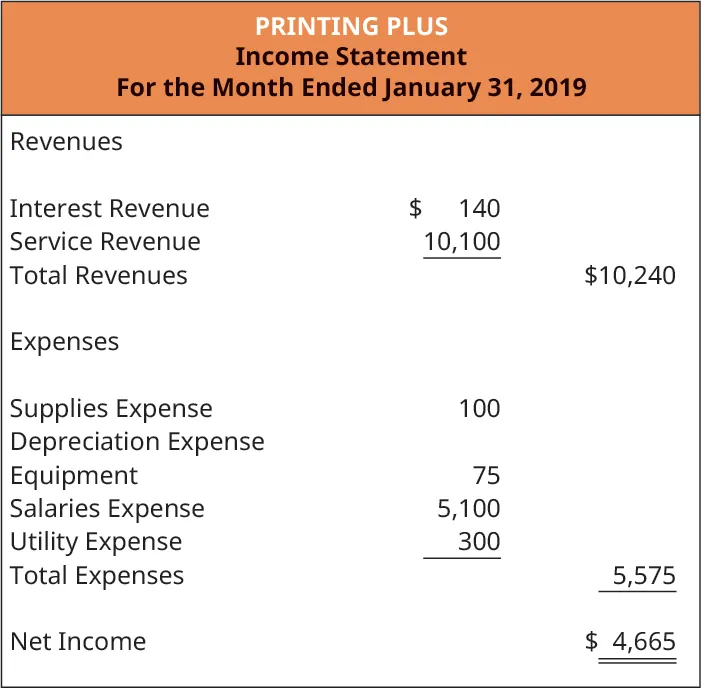Viewport: 701px width, 688px height.
Task: Click the Expenses section heading
Action: pos(64,342)
